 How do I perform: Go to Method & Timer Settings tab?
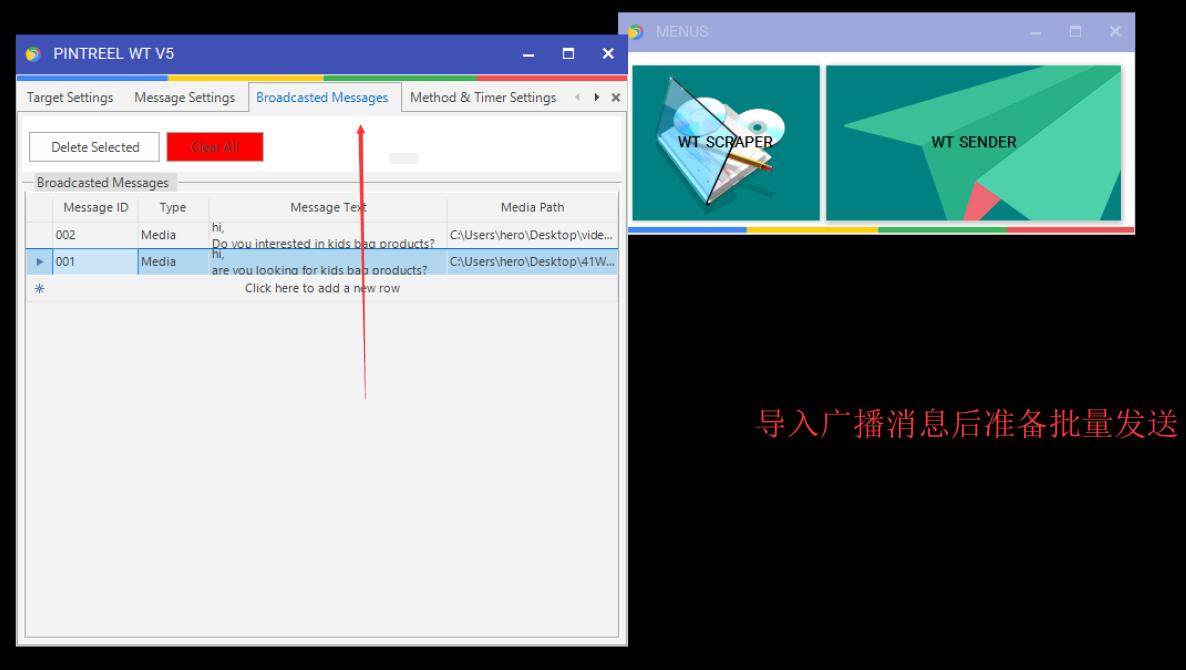click(x=483, y=98)
